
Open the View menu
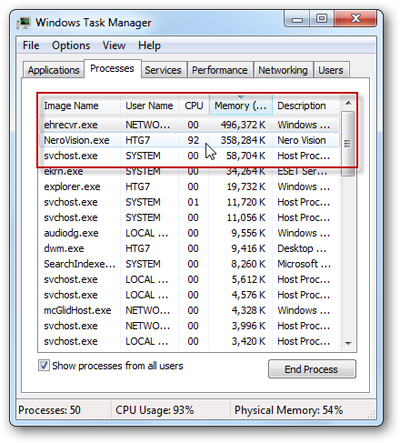114,45
